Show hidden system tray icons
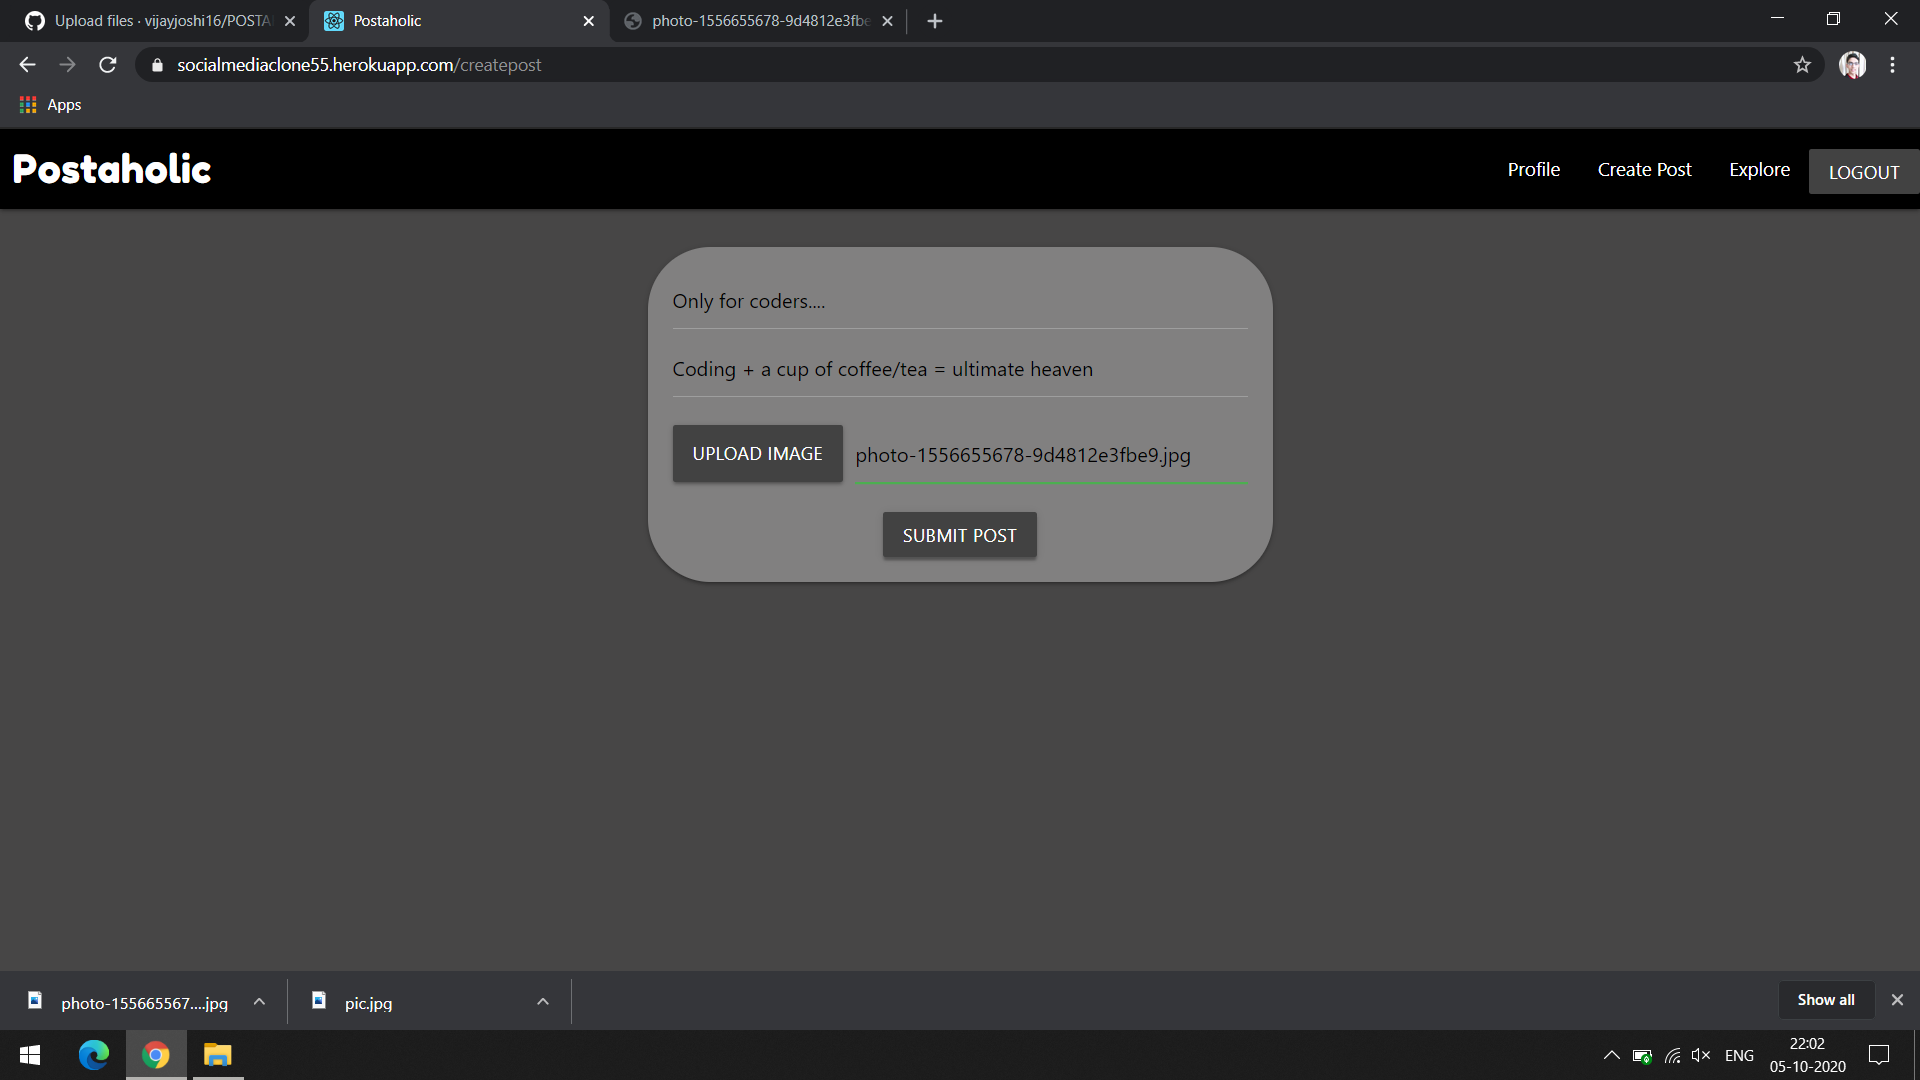Viewport: 1920px width, 1080px height. (x=1611, y=1055)
